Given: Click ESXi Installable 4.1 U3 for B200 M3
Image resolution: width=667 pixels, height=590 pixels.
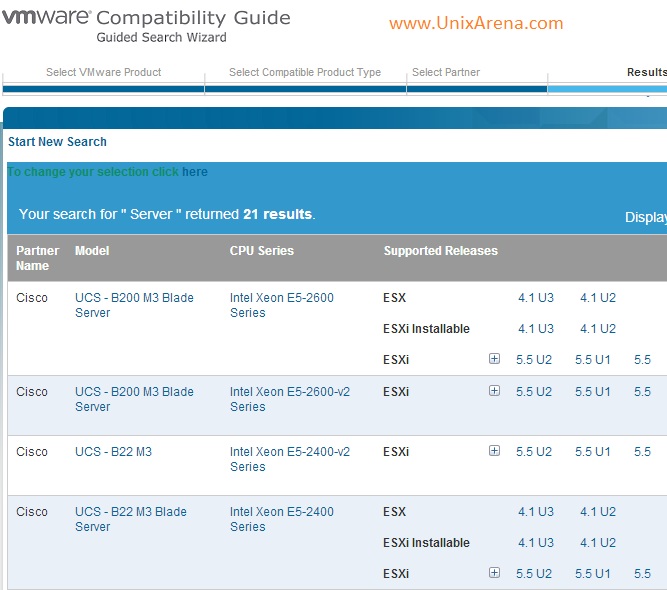Looking at the screenshot, I should pyautogui.click(x=536, y=329).
